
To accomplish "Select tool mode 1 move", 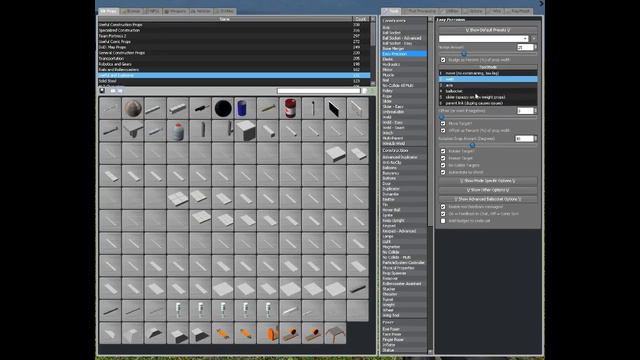I will (x=488, y=73).
